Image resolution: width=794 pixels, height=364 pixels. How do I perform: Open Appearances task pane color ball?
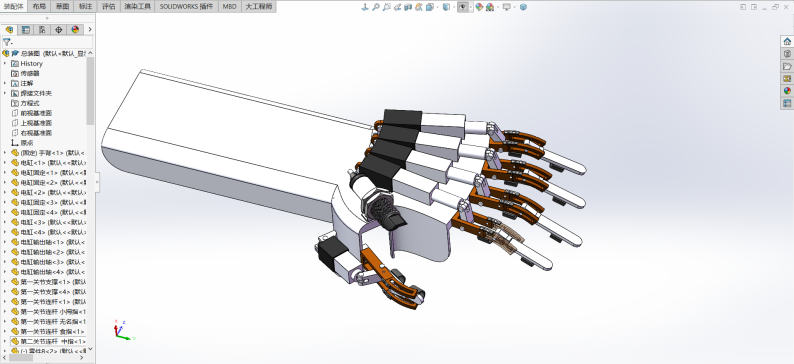(787, 91)
